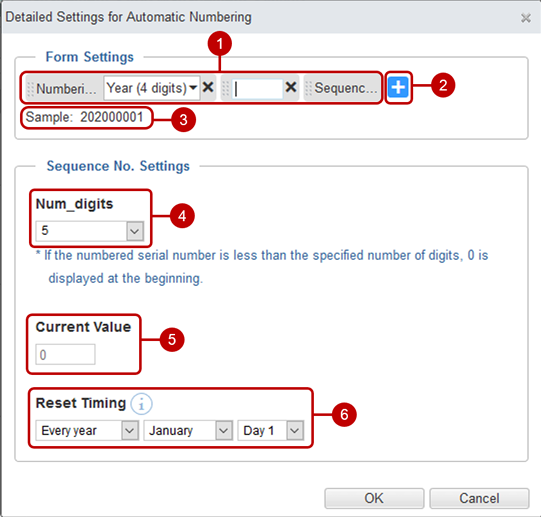Focus the Current Value input field

65,354
